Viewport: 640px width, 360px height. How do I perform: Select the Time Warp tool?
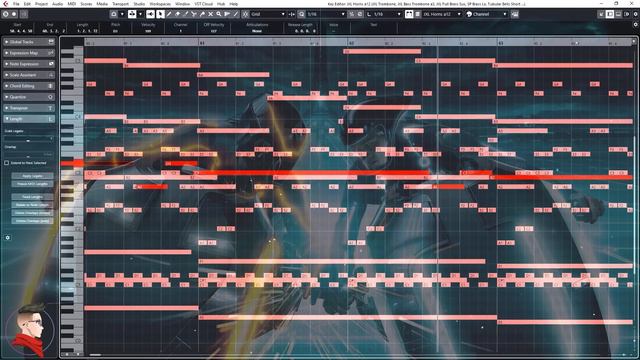227,14
